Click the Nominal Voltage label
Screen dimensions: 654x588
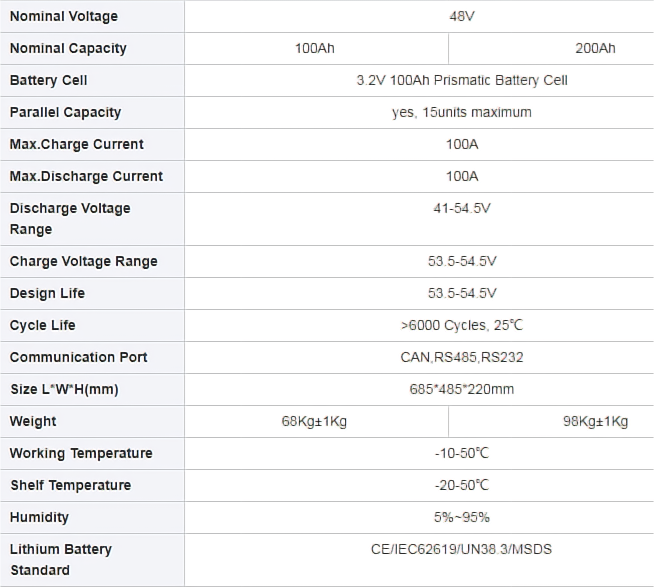64,16
